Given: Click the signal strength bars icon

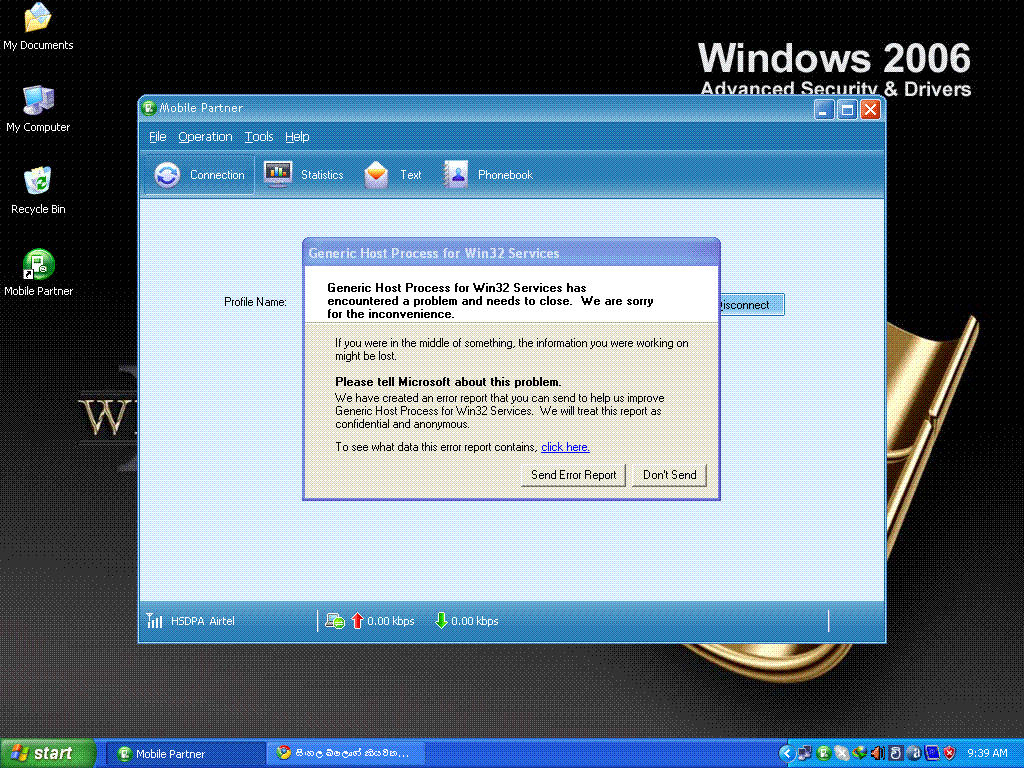Looking at the screenshot, I should 154,620.
